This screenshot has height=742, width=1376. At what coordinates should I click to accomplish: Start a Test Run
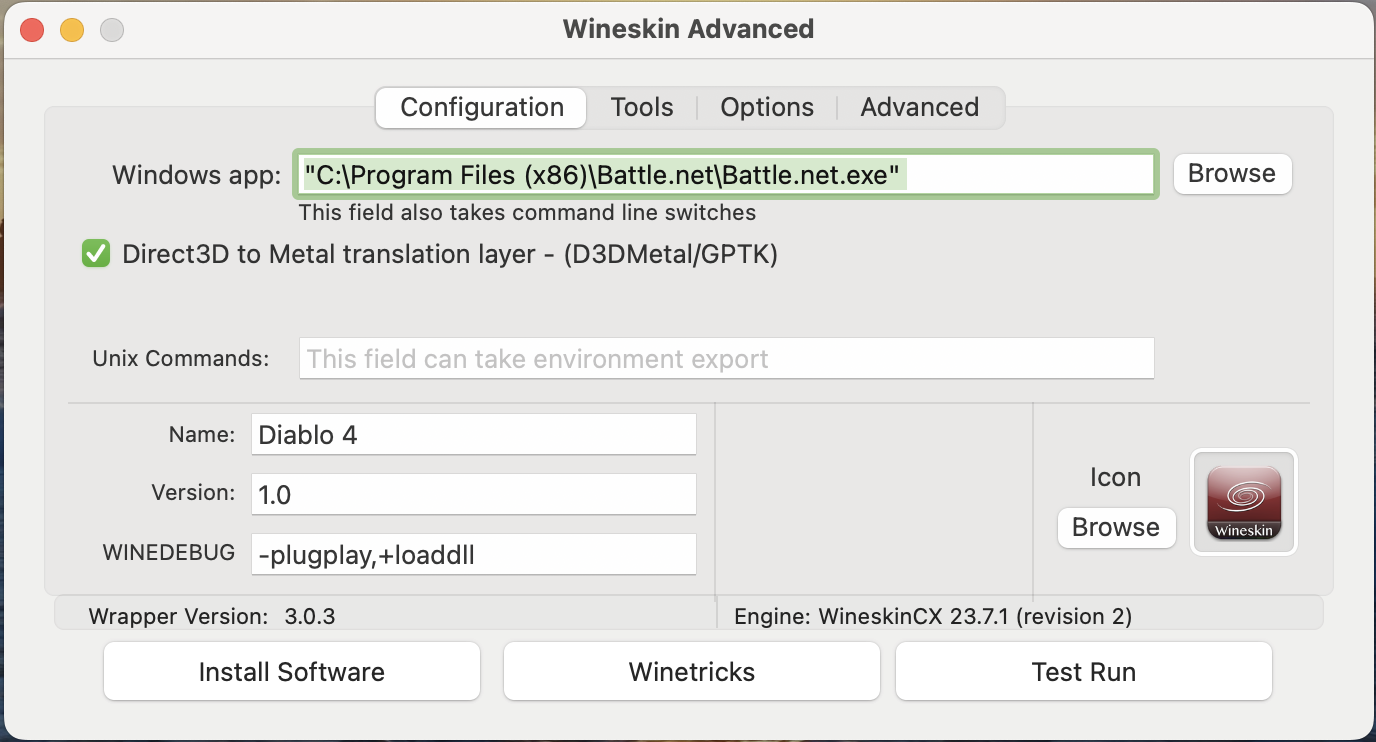click(1084, 671)
